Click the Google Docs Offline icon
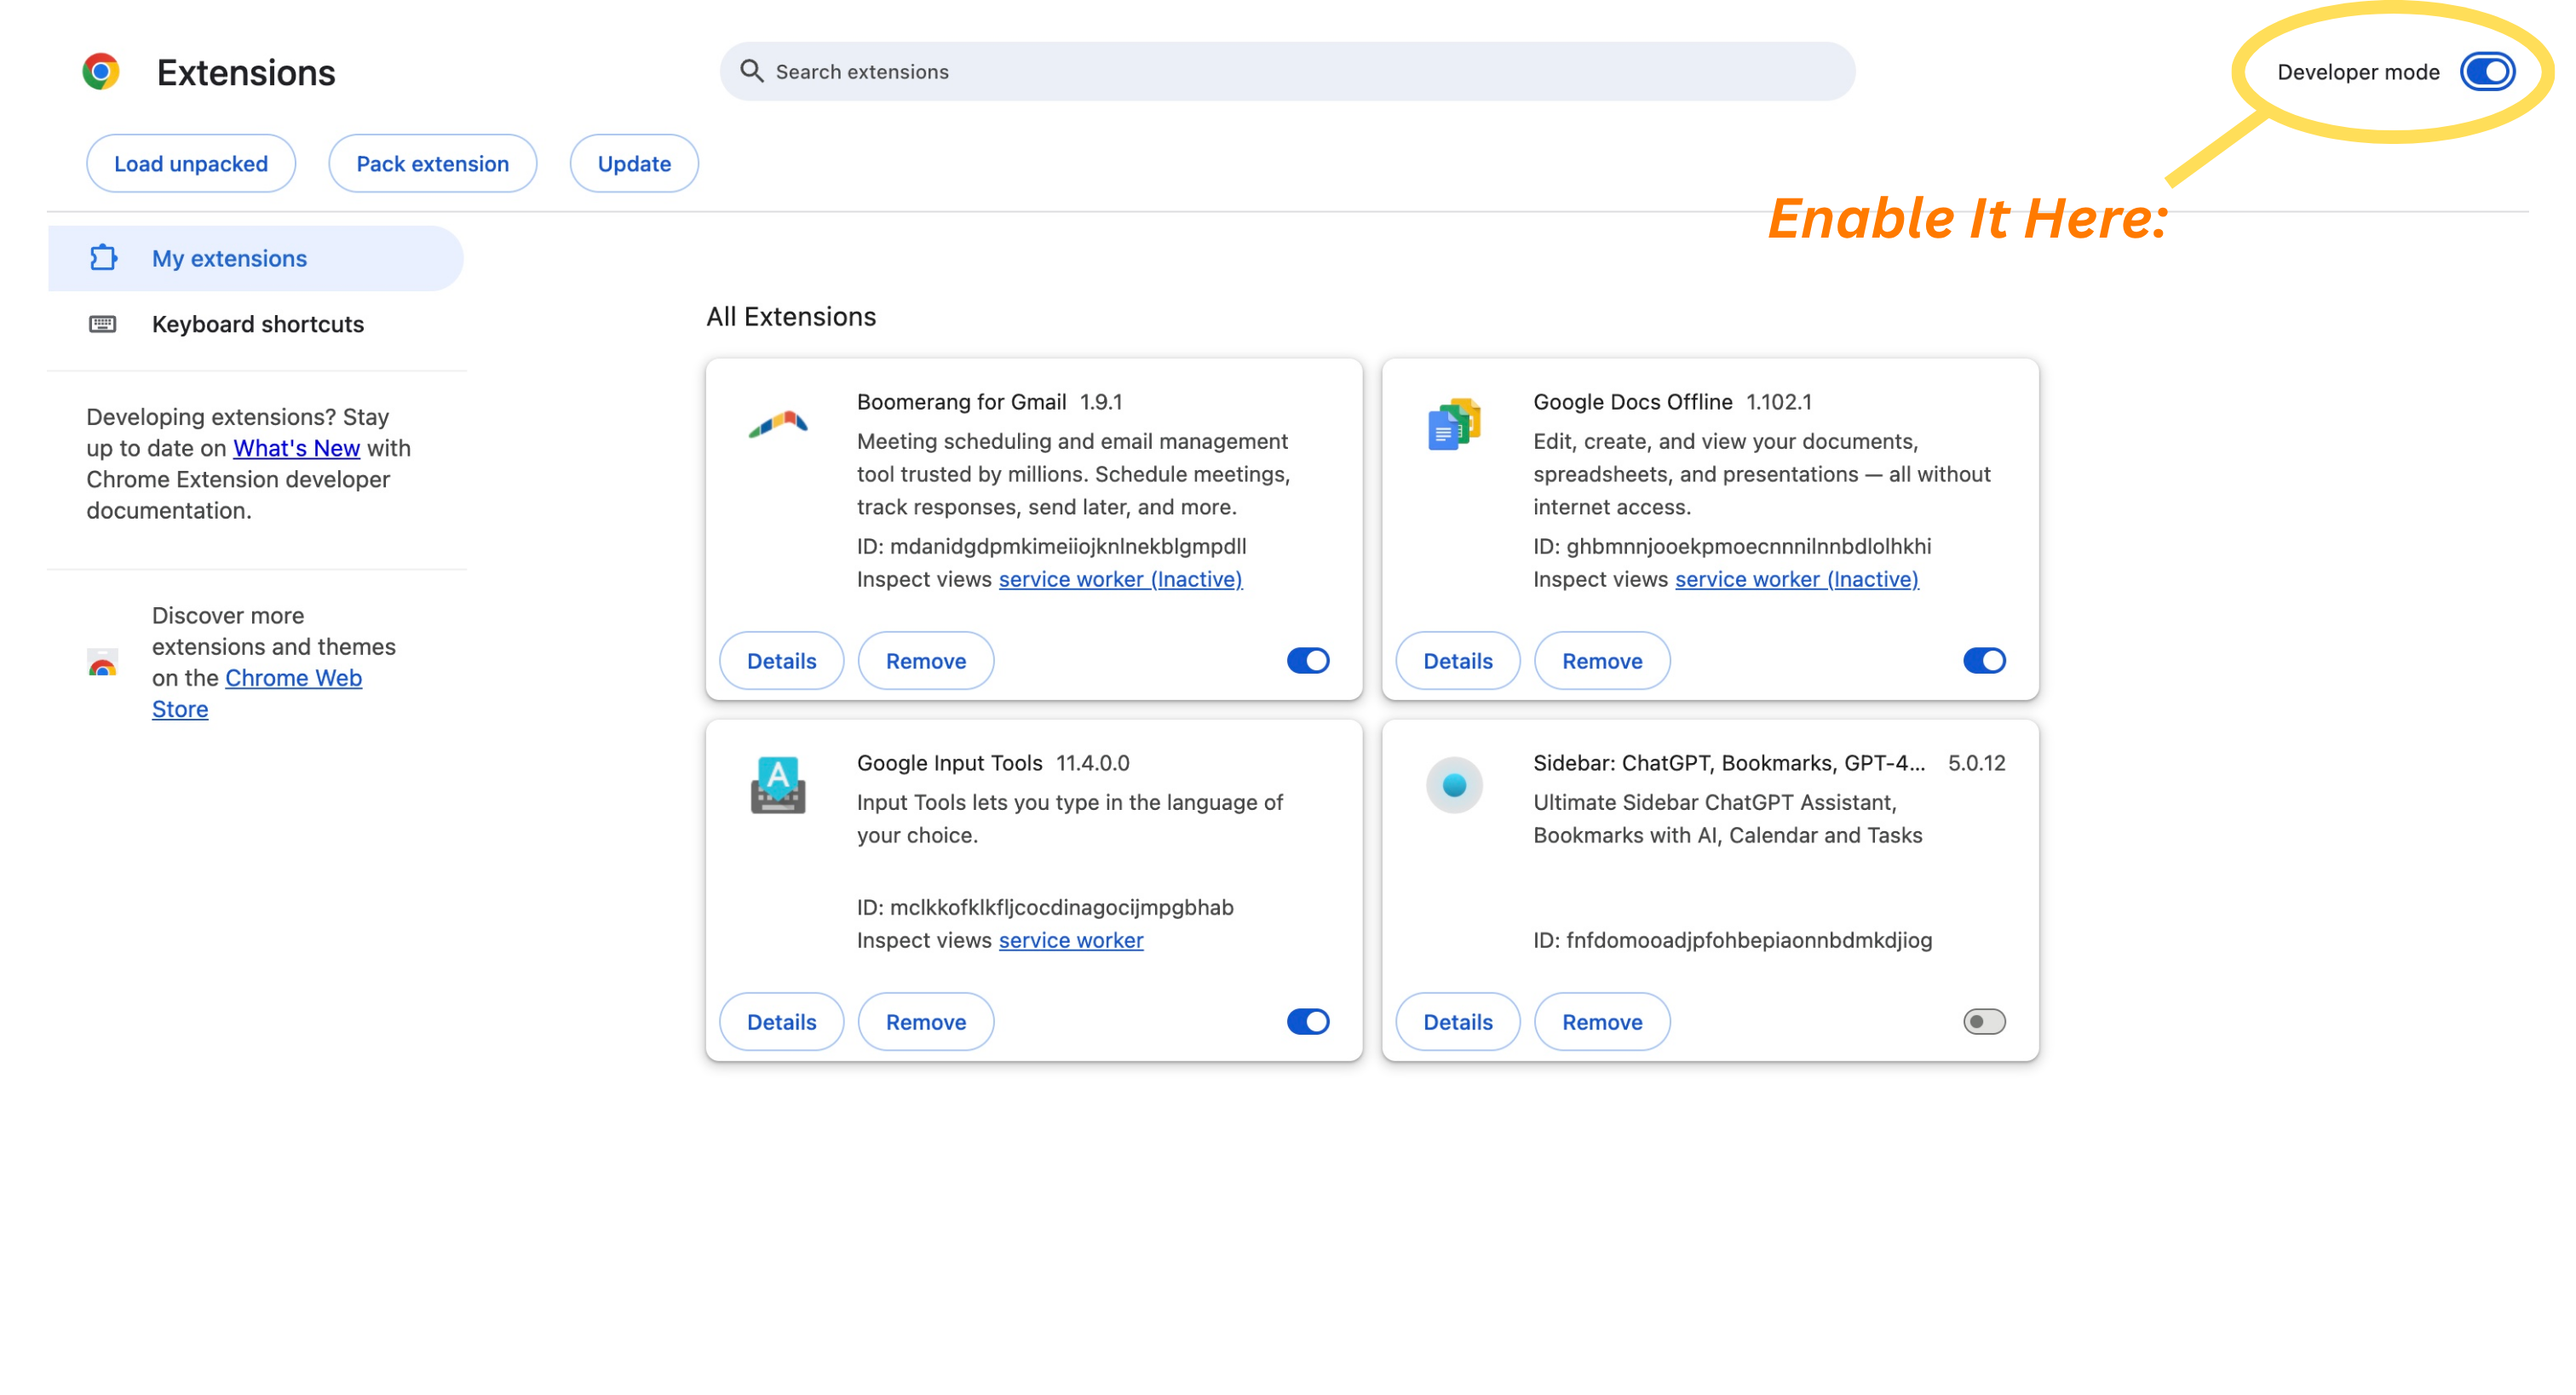2576x1395 pixels. (1454, 424)
